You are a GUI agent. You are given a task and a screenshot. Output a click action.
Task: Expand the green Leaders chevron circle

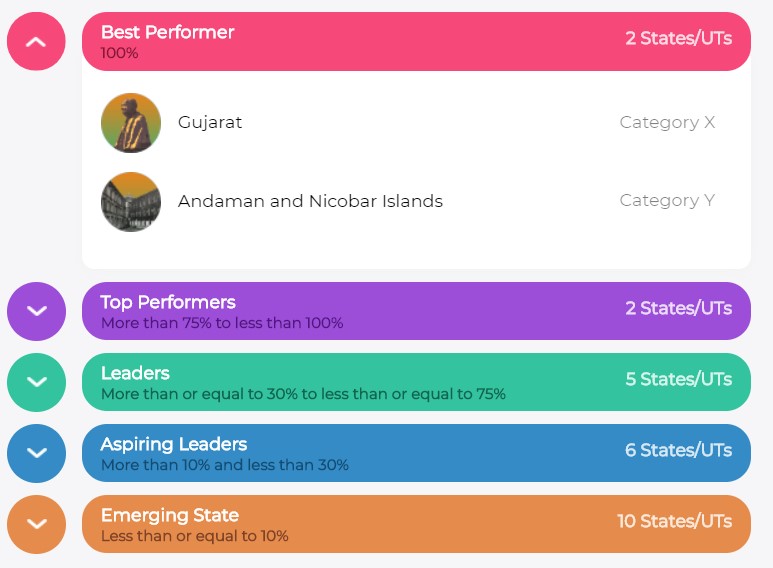(36, 382)
